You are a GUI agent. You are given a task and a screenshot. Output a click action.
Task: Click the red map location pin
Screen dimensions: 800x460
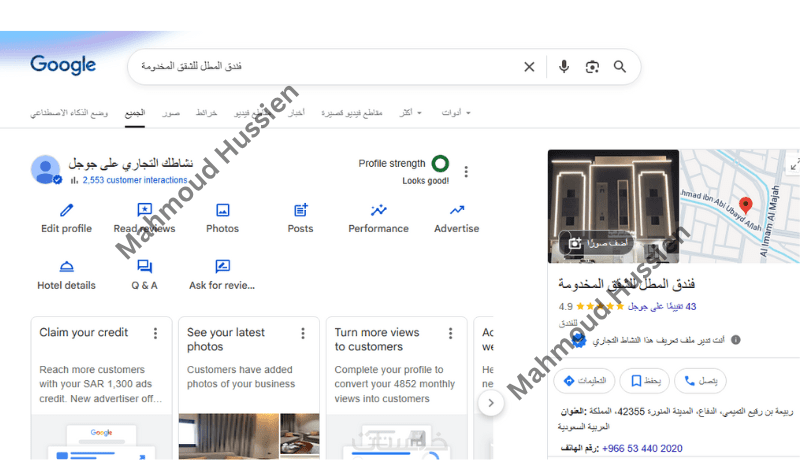click(745, 205)
